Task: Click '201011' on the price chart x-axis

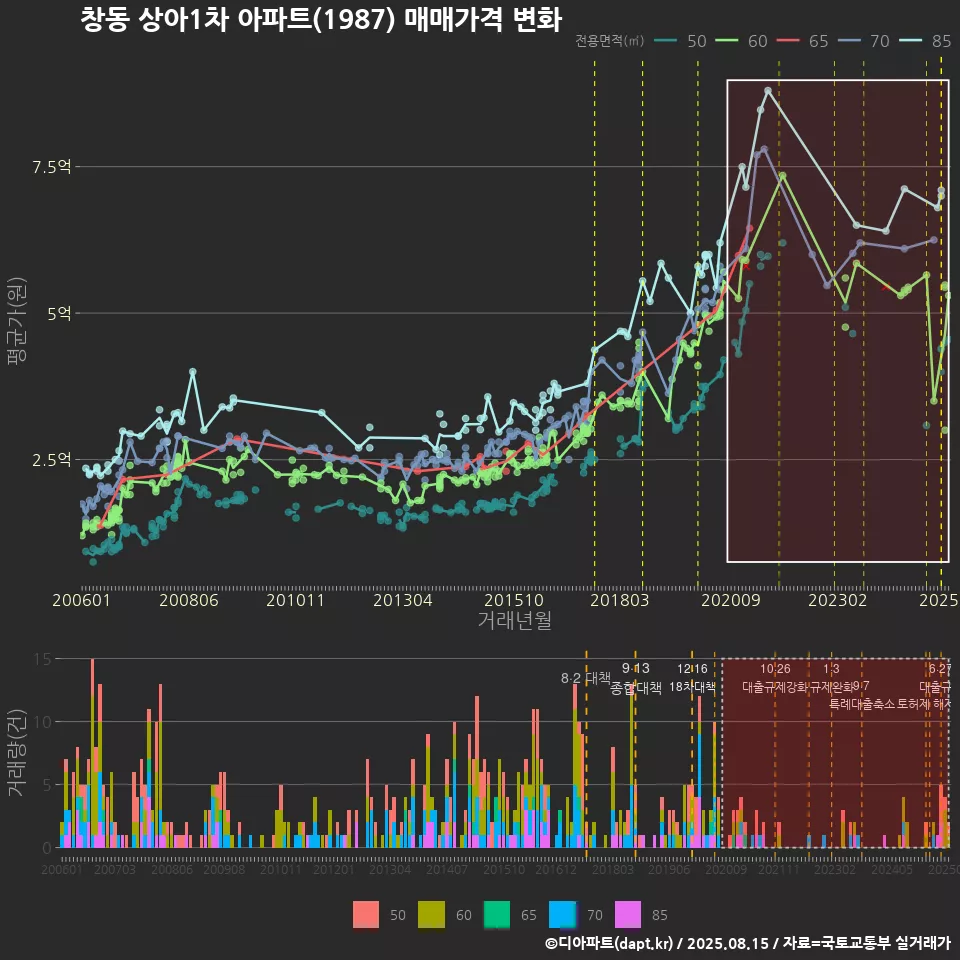Action: coord(295,600)
